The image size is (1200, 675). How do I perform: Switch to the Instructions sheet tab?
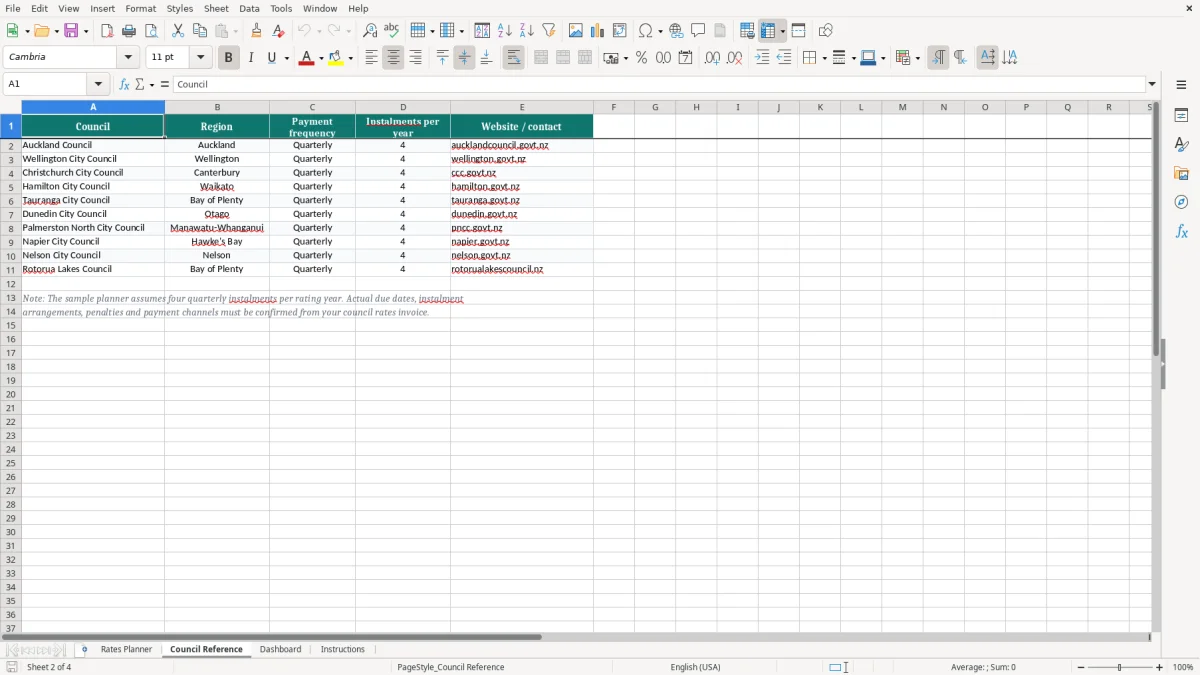pos(342,649)
